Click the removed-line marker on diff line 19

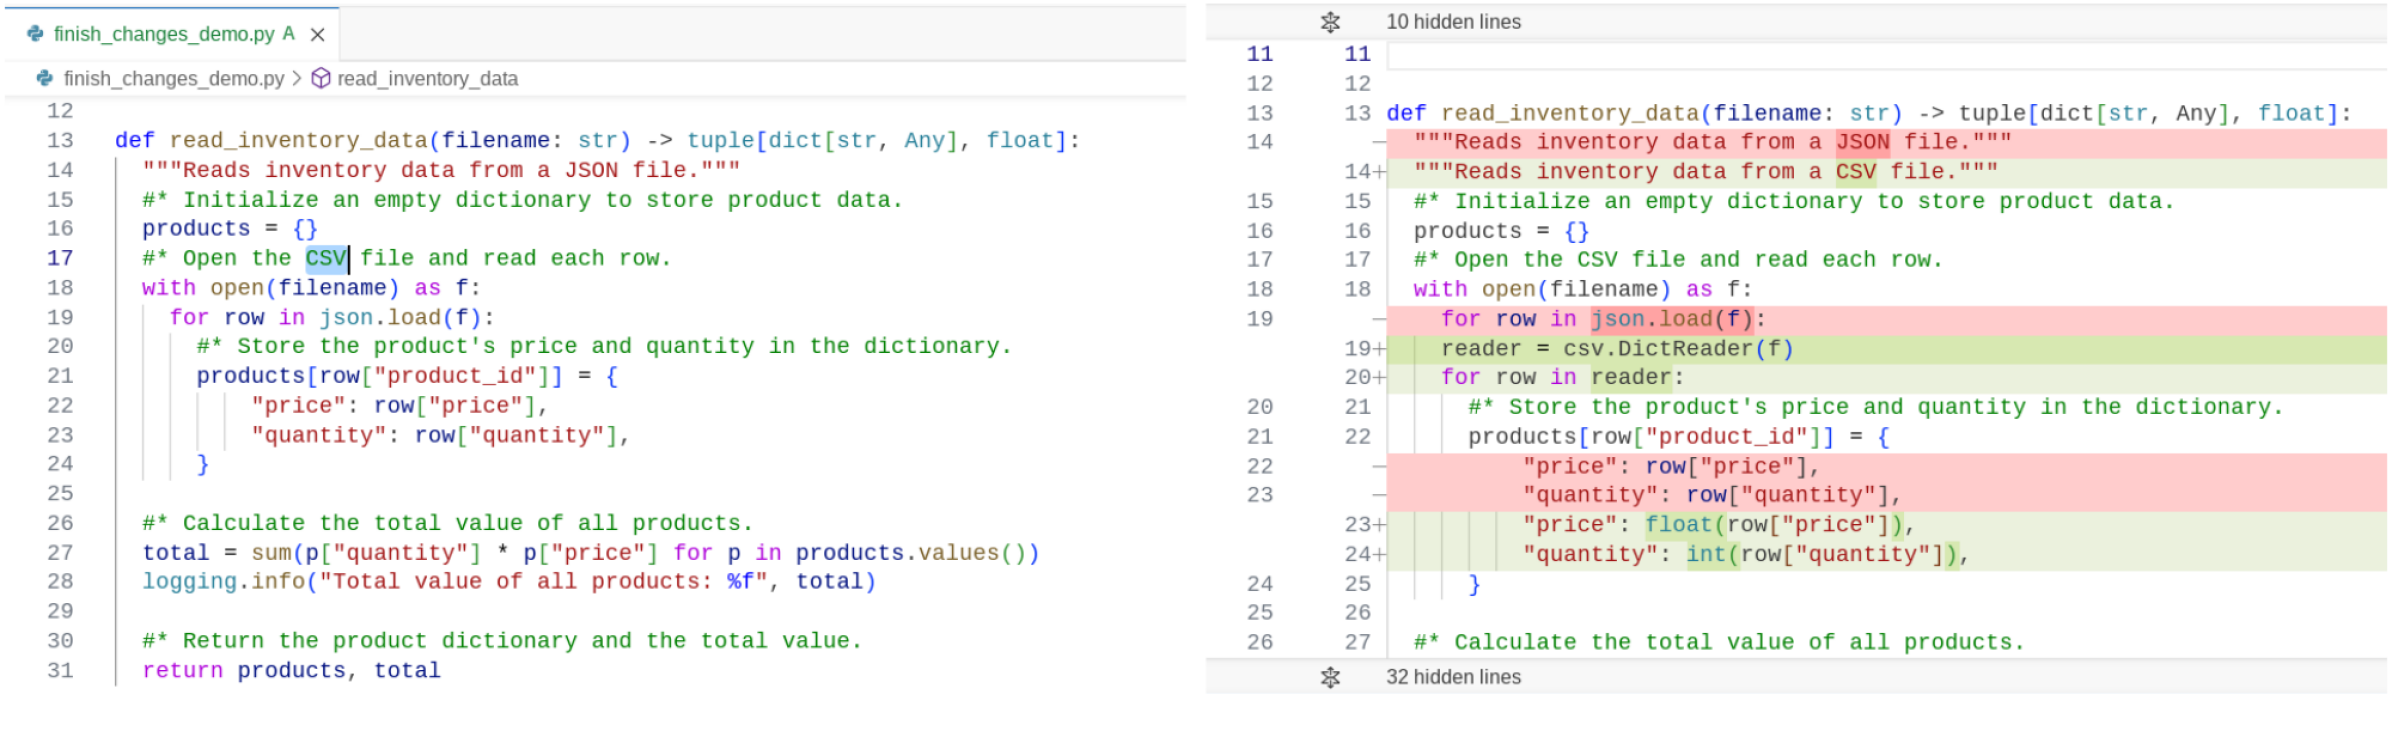pos(1379,320)
